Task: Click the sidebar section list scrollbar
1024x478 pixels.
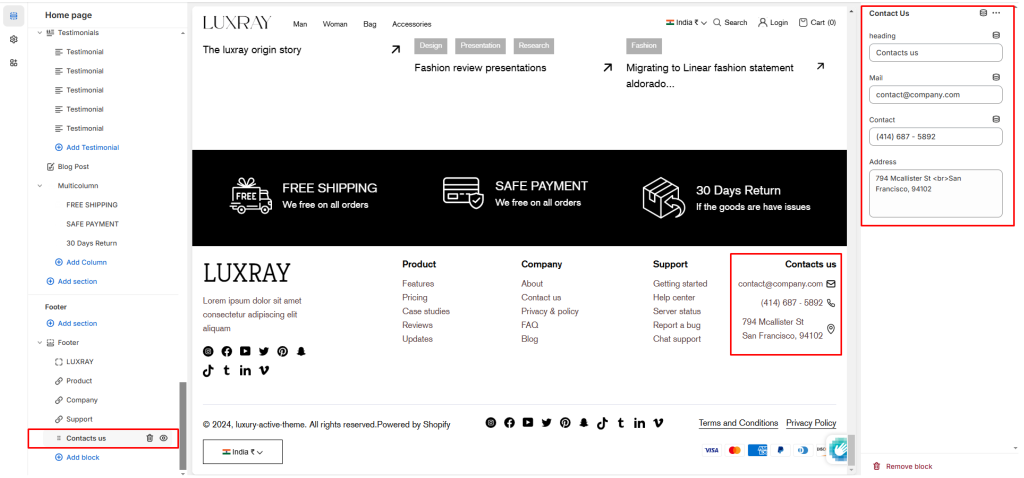Action: (x=183, y=424)
